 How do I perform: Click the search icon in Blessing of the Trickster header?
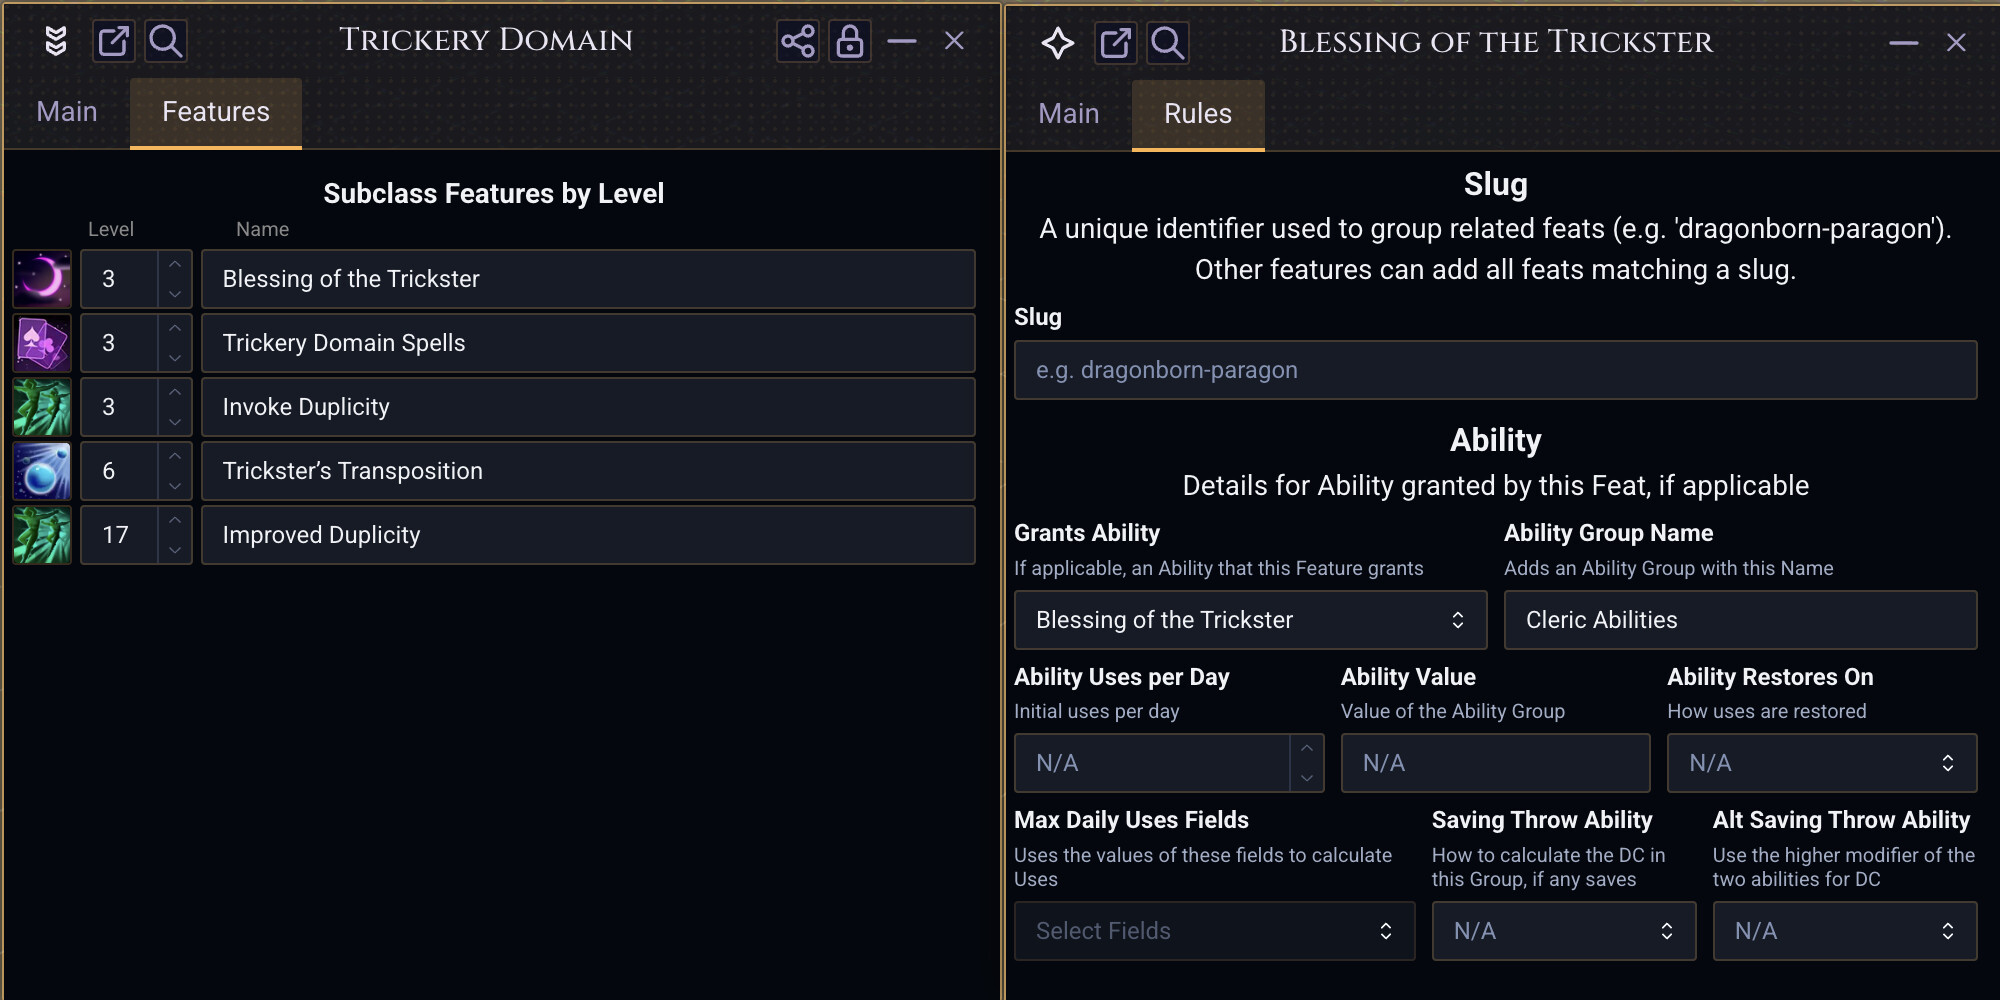pyautogui.click(x=1168, y=43)
